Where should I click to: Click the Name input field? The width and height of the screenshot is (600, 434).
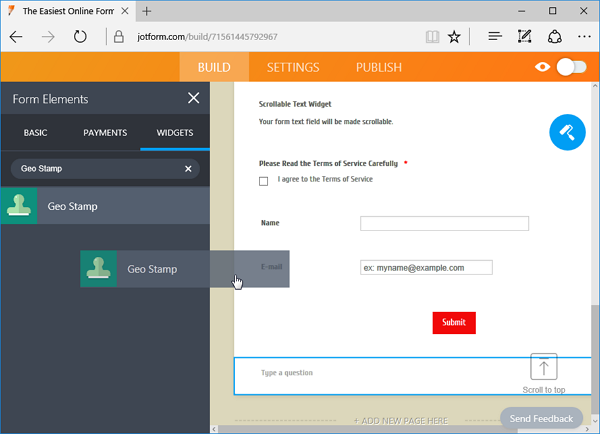click(444, 223)
